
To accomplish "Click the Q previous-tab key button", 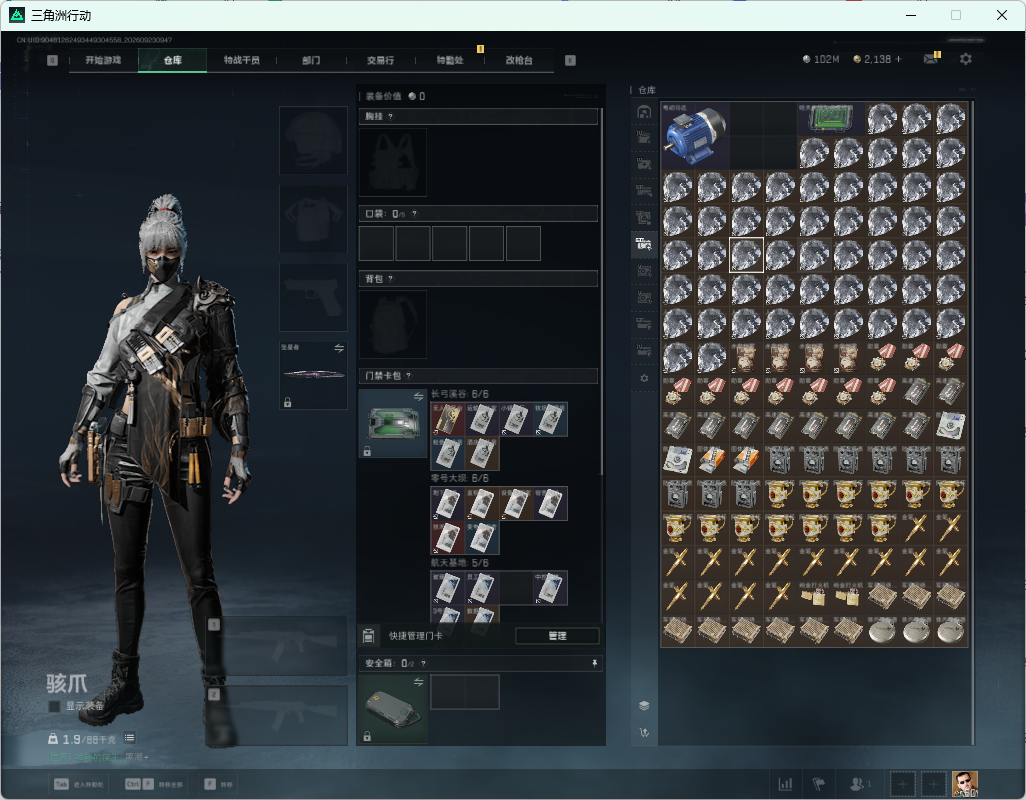I will click(x=52, y=60).
